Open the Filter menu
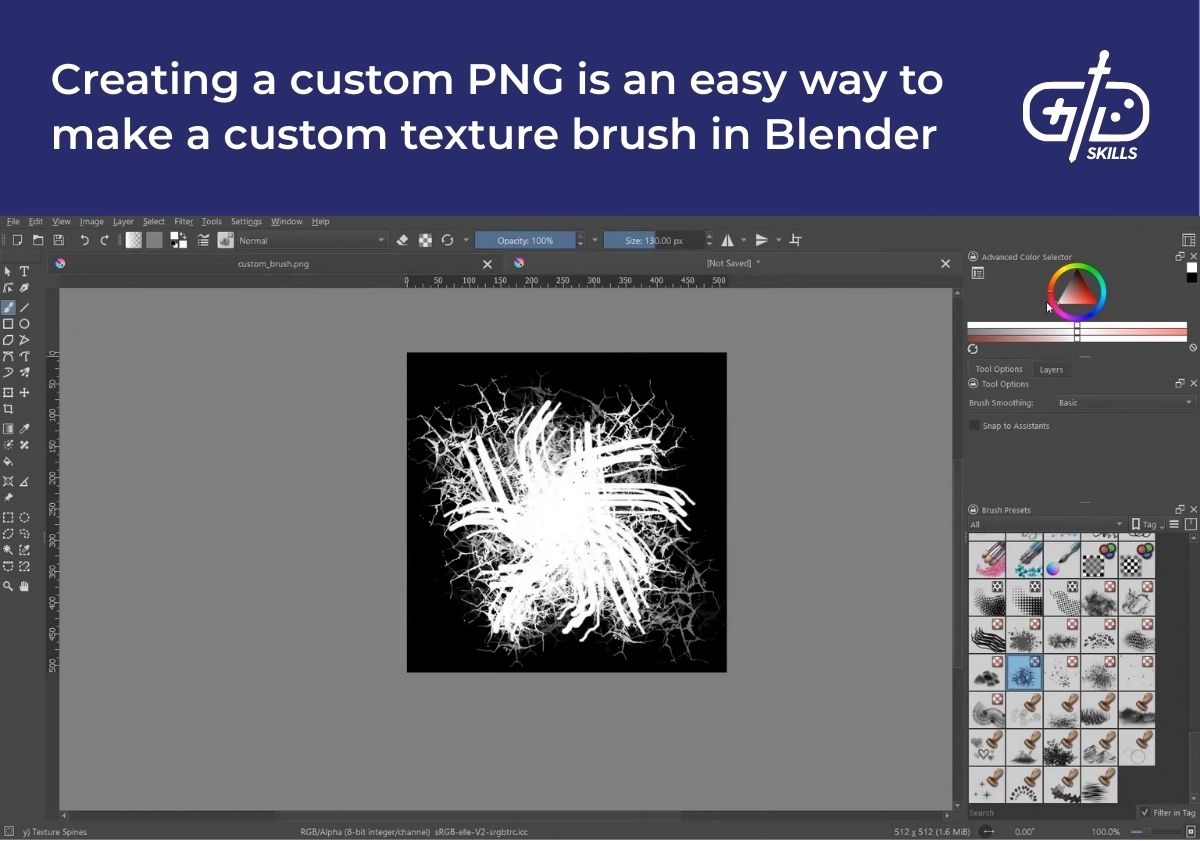 point(183,221)
